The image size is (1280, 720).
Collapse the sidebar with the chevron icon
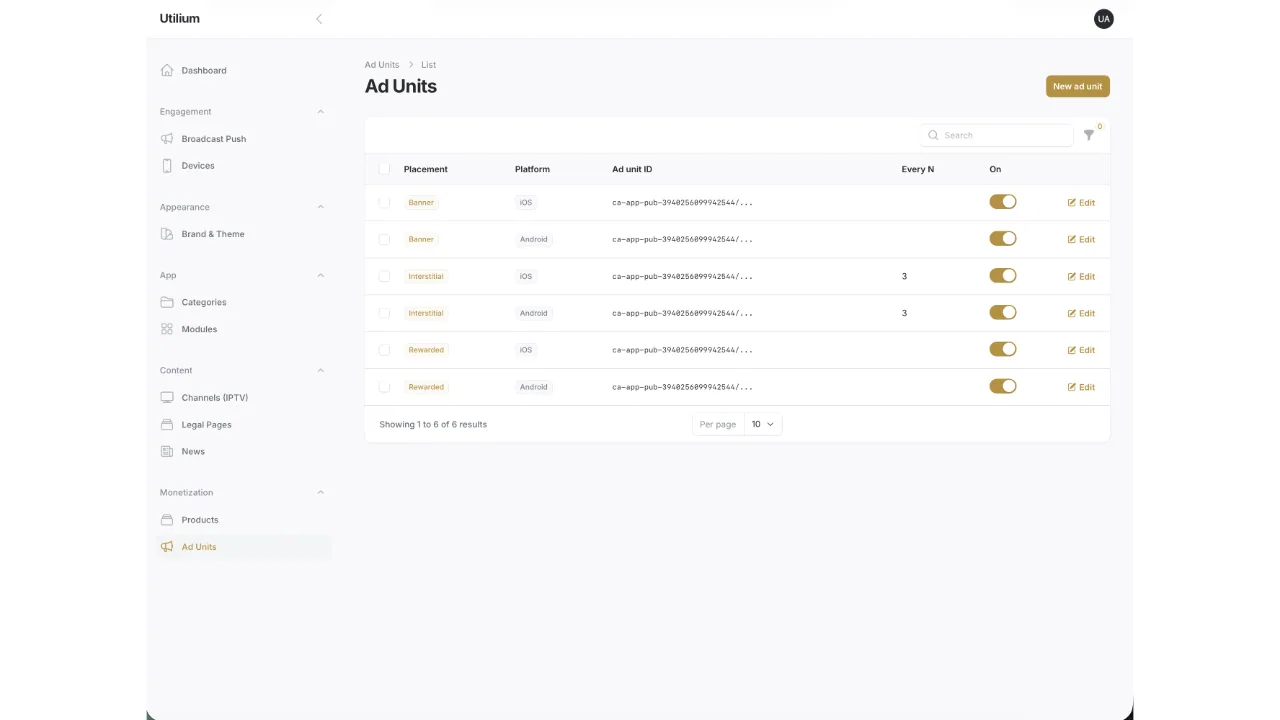pos(319,19)
